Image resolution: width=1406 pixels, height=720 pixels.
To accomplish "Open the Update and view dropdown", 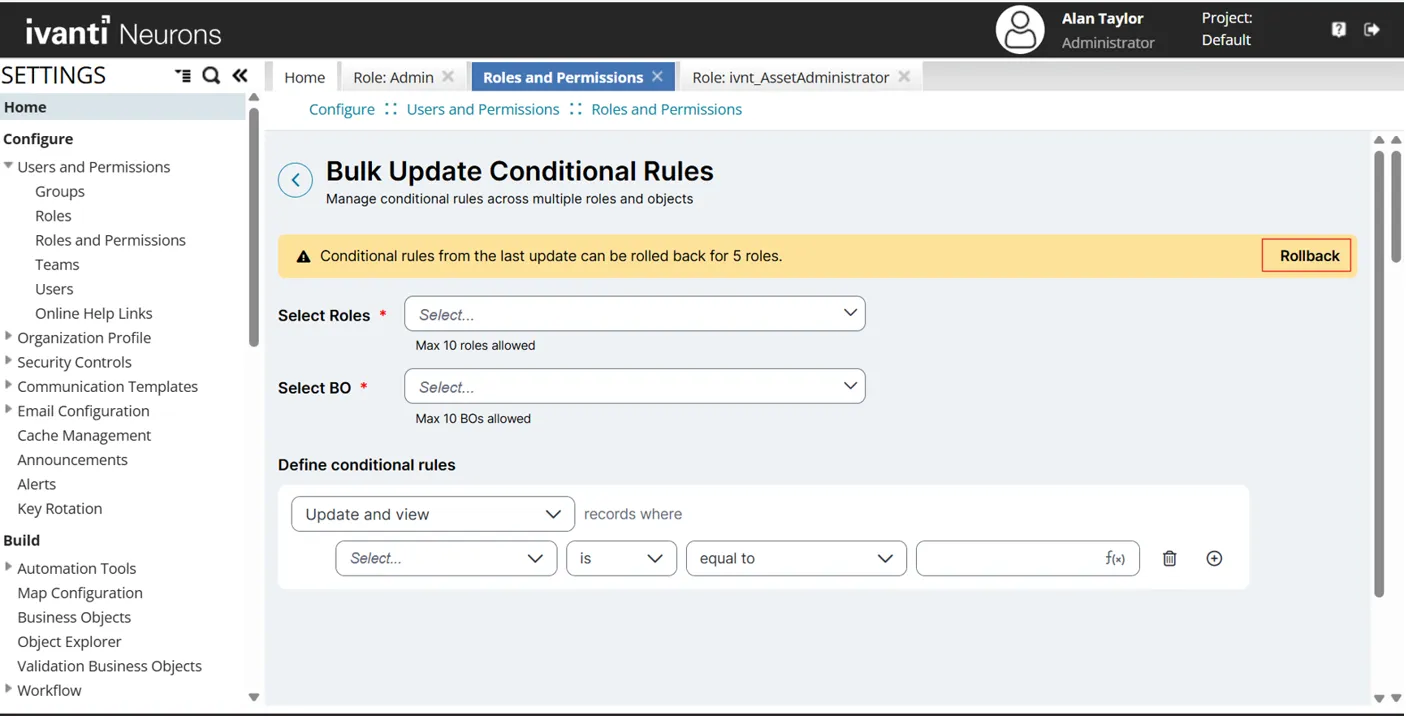I will pyautogui.click(x=433, y=514).
